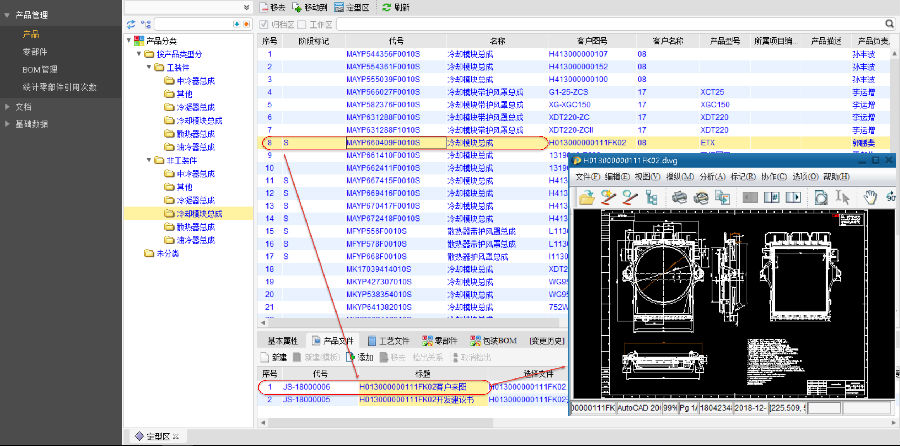Click the copy-pages icon in viewer toolbar
900x446 pixels.
[722, 197]
